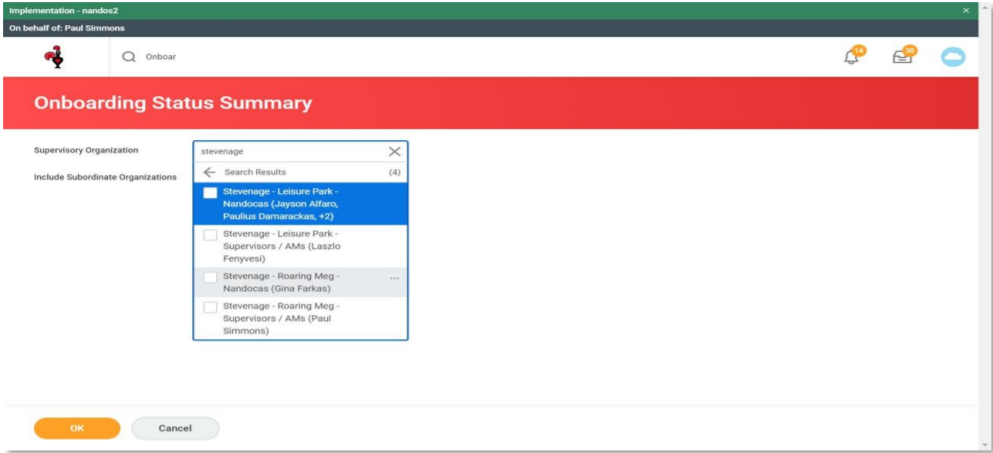Click the On behalf of: Paul Simmons text
This screenshot has height=453, width=993.
pos(66,28)
